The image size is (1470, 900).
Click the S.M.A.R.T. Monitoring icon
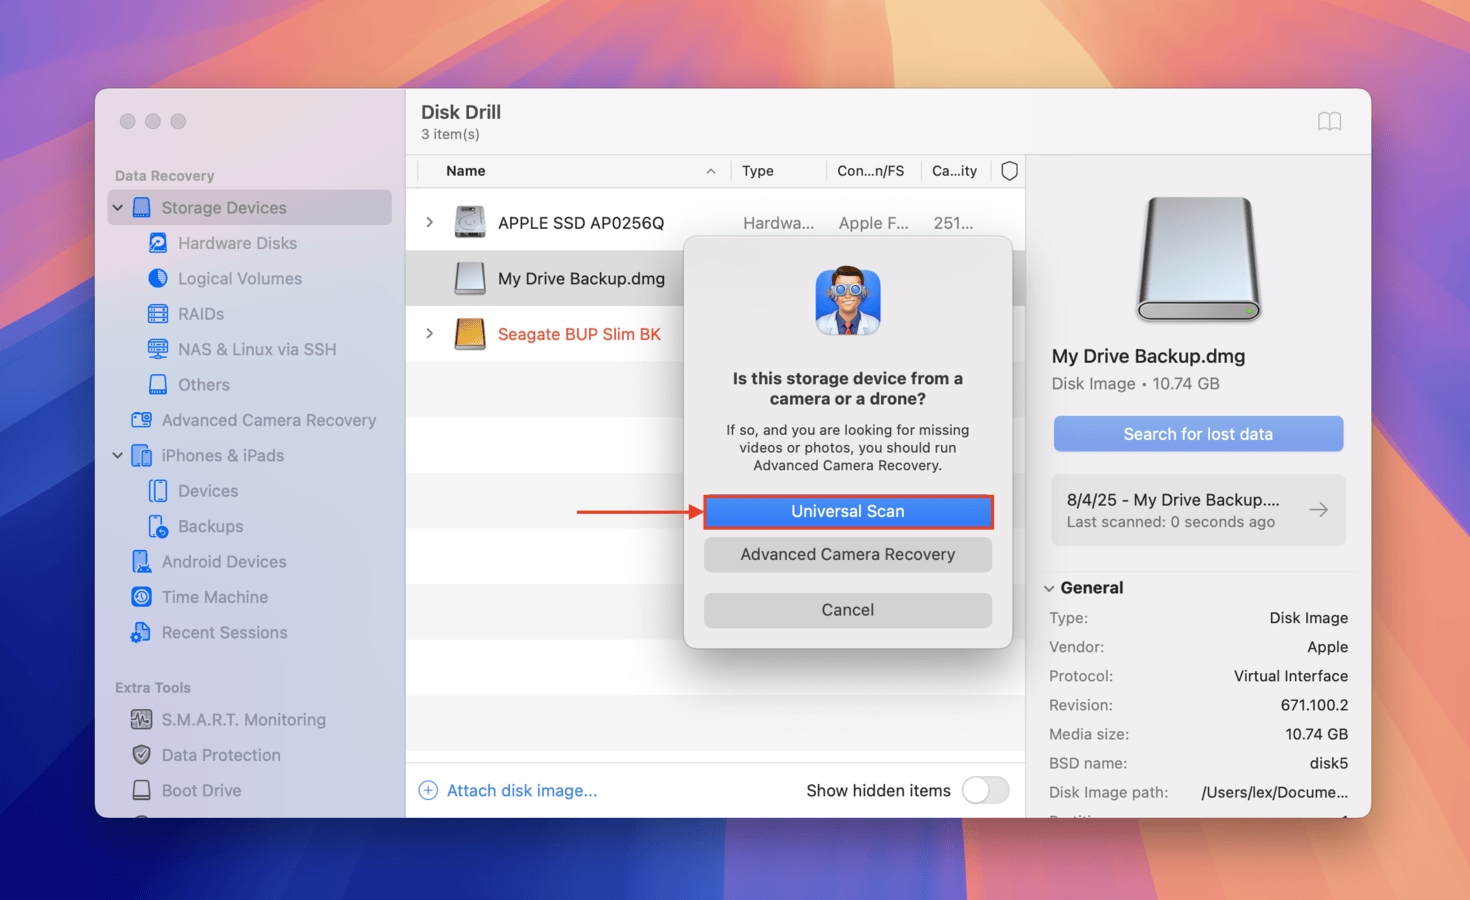coord(142,719)
